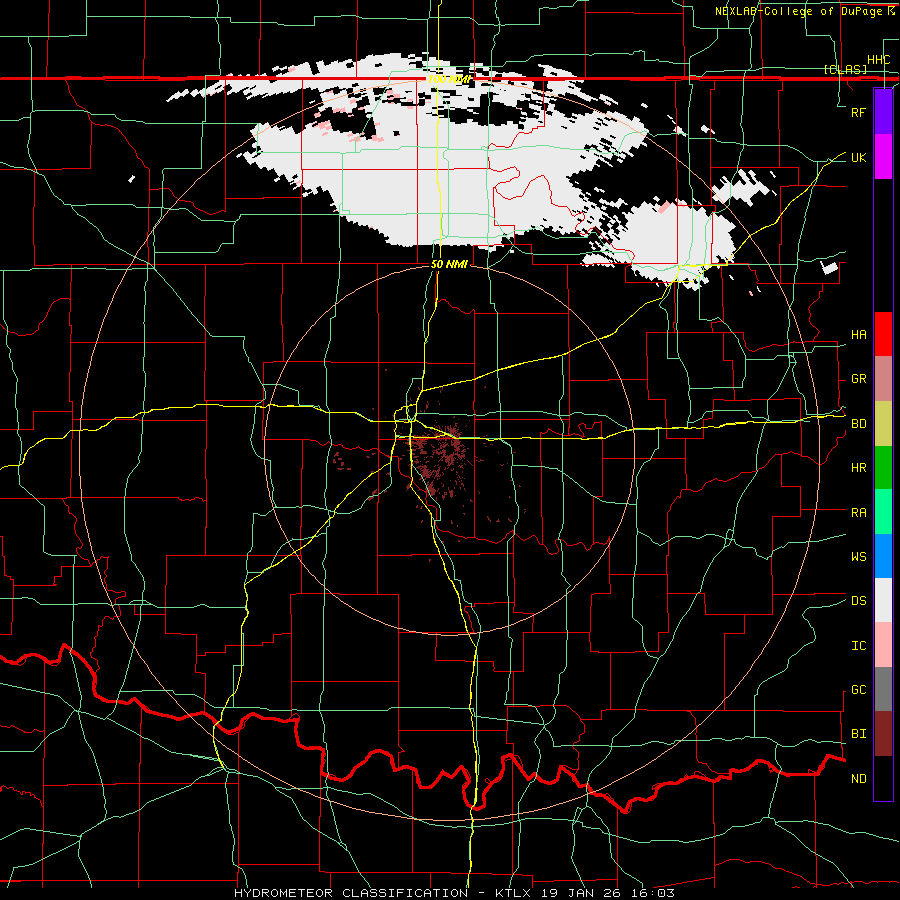The height and width of the screenshot is (900, 900).
Task: Click the HHC product code text
Action: 878,60
